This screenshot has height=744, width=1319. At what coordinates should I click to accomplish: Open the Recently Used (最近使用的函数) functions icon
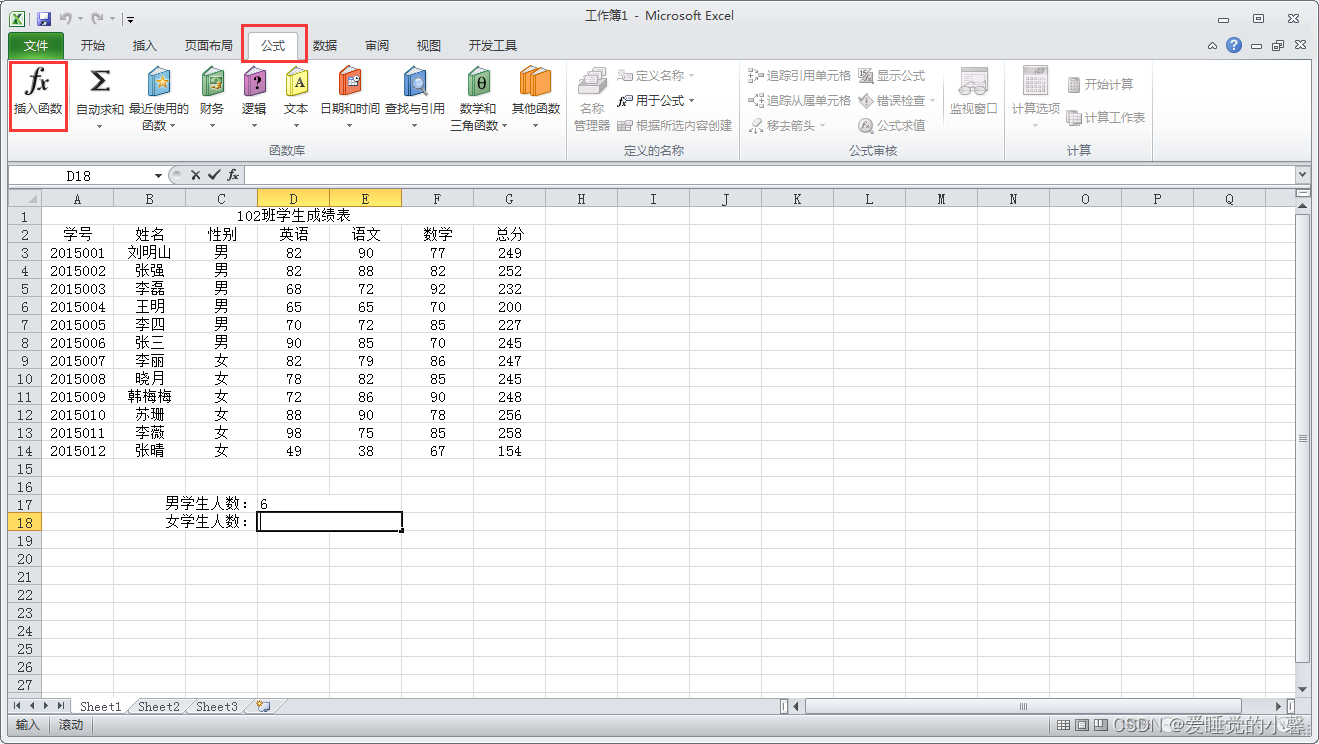pos(158,82)
